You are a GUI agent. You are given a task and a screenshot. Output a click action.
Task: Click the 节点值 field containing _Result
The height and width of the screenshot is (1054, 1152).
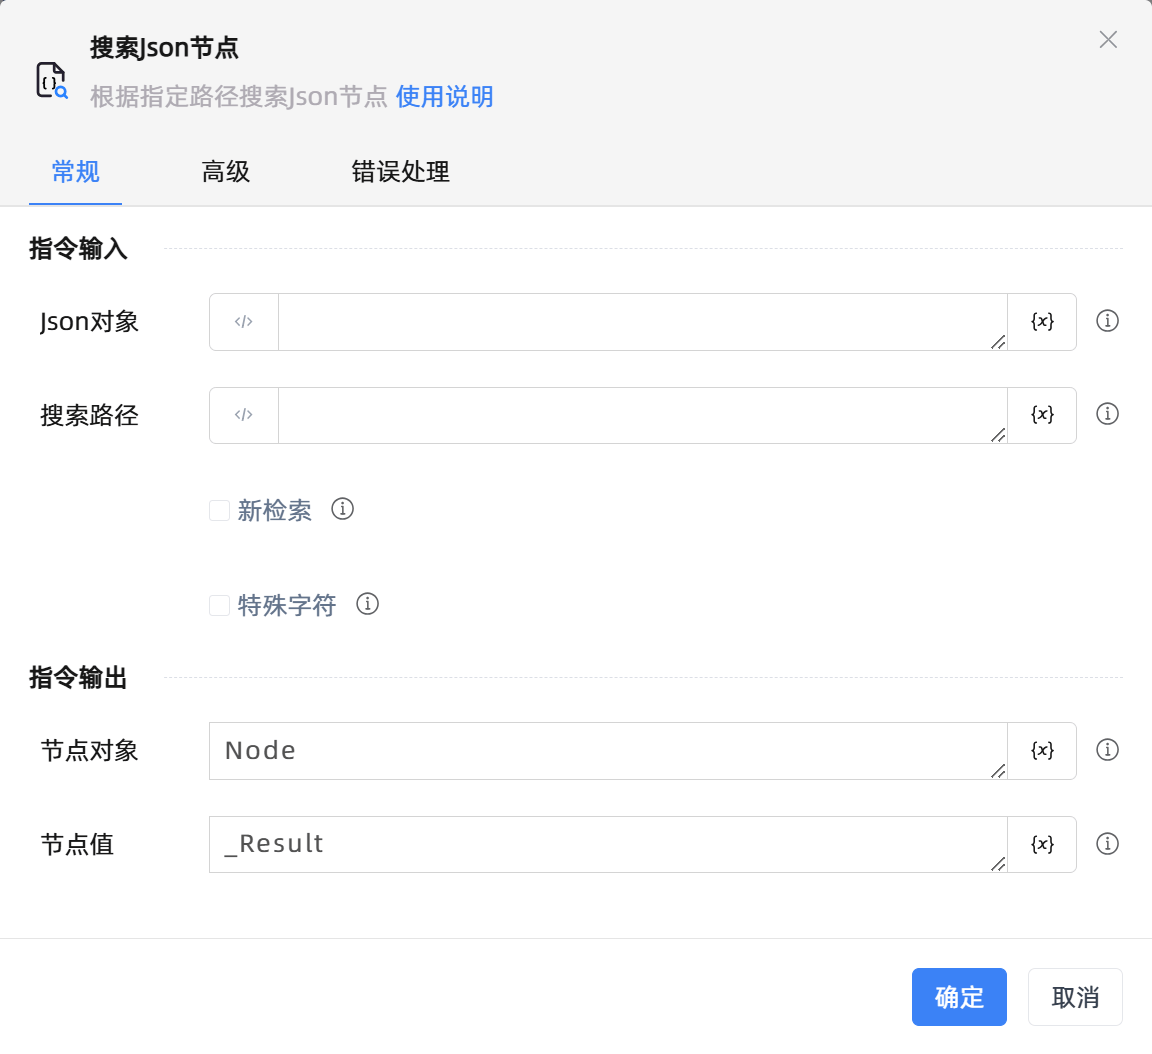[600, 843]
